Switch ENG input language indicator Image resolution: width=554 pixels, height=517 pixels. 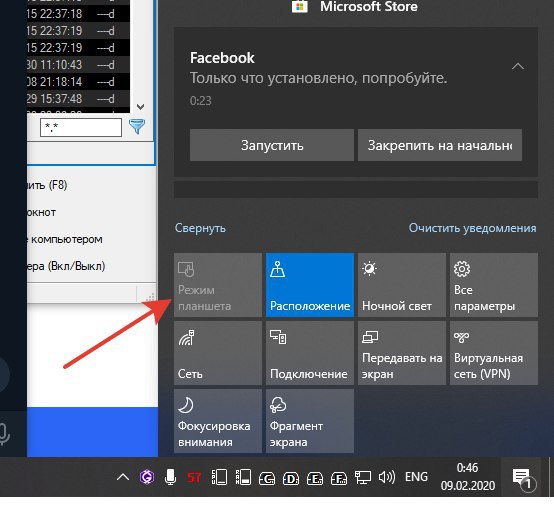[x=416, y=477]
